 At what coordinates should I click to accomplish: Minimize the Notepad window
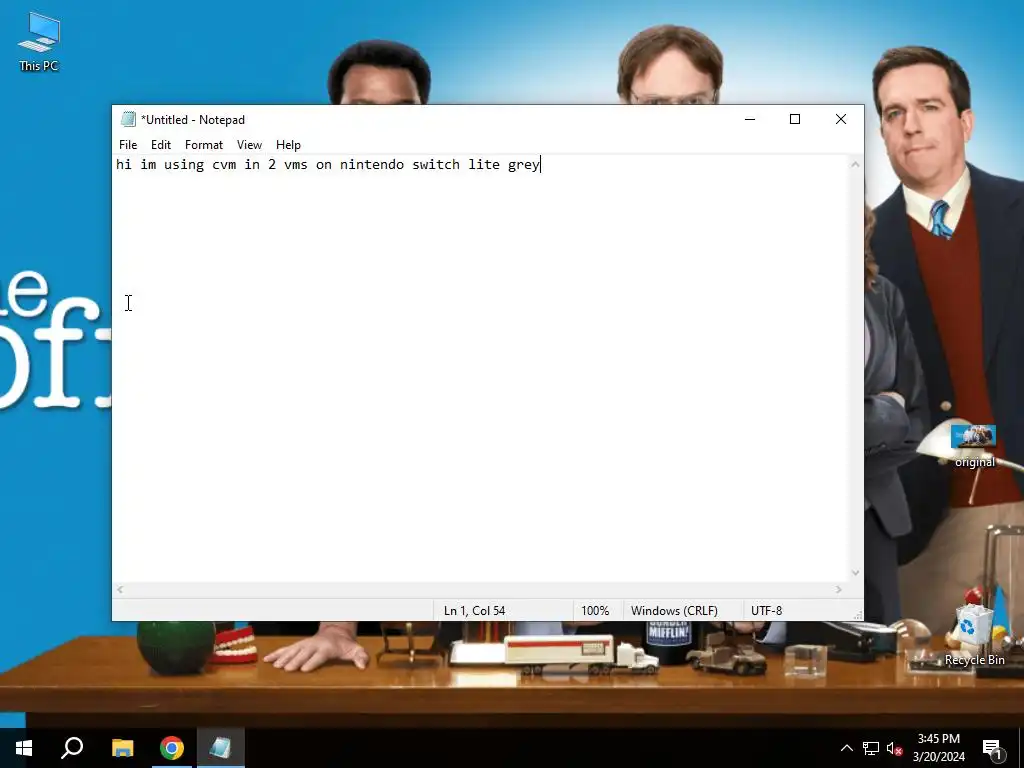point(750,120)
